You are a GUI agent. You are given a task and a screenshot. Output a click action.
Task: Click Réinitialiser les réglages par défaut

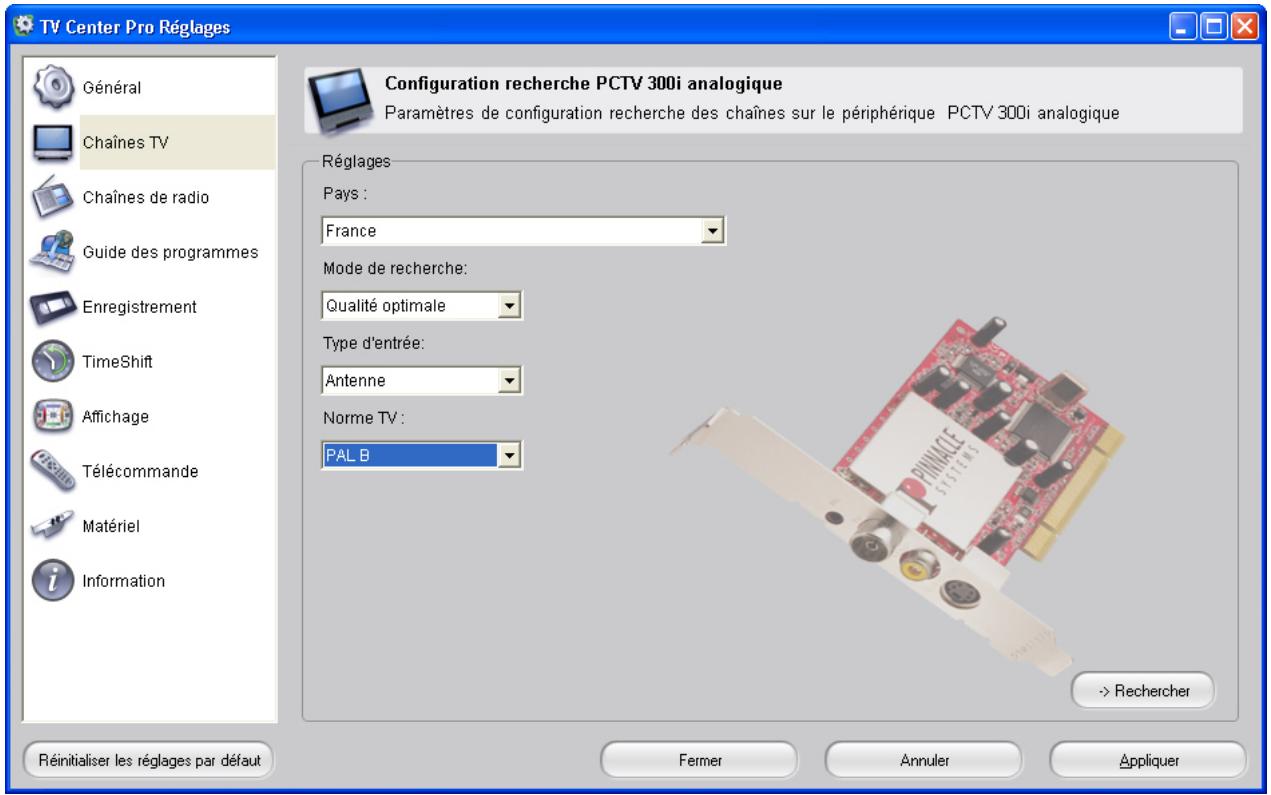tap(149, 760)
